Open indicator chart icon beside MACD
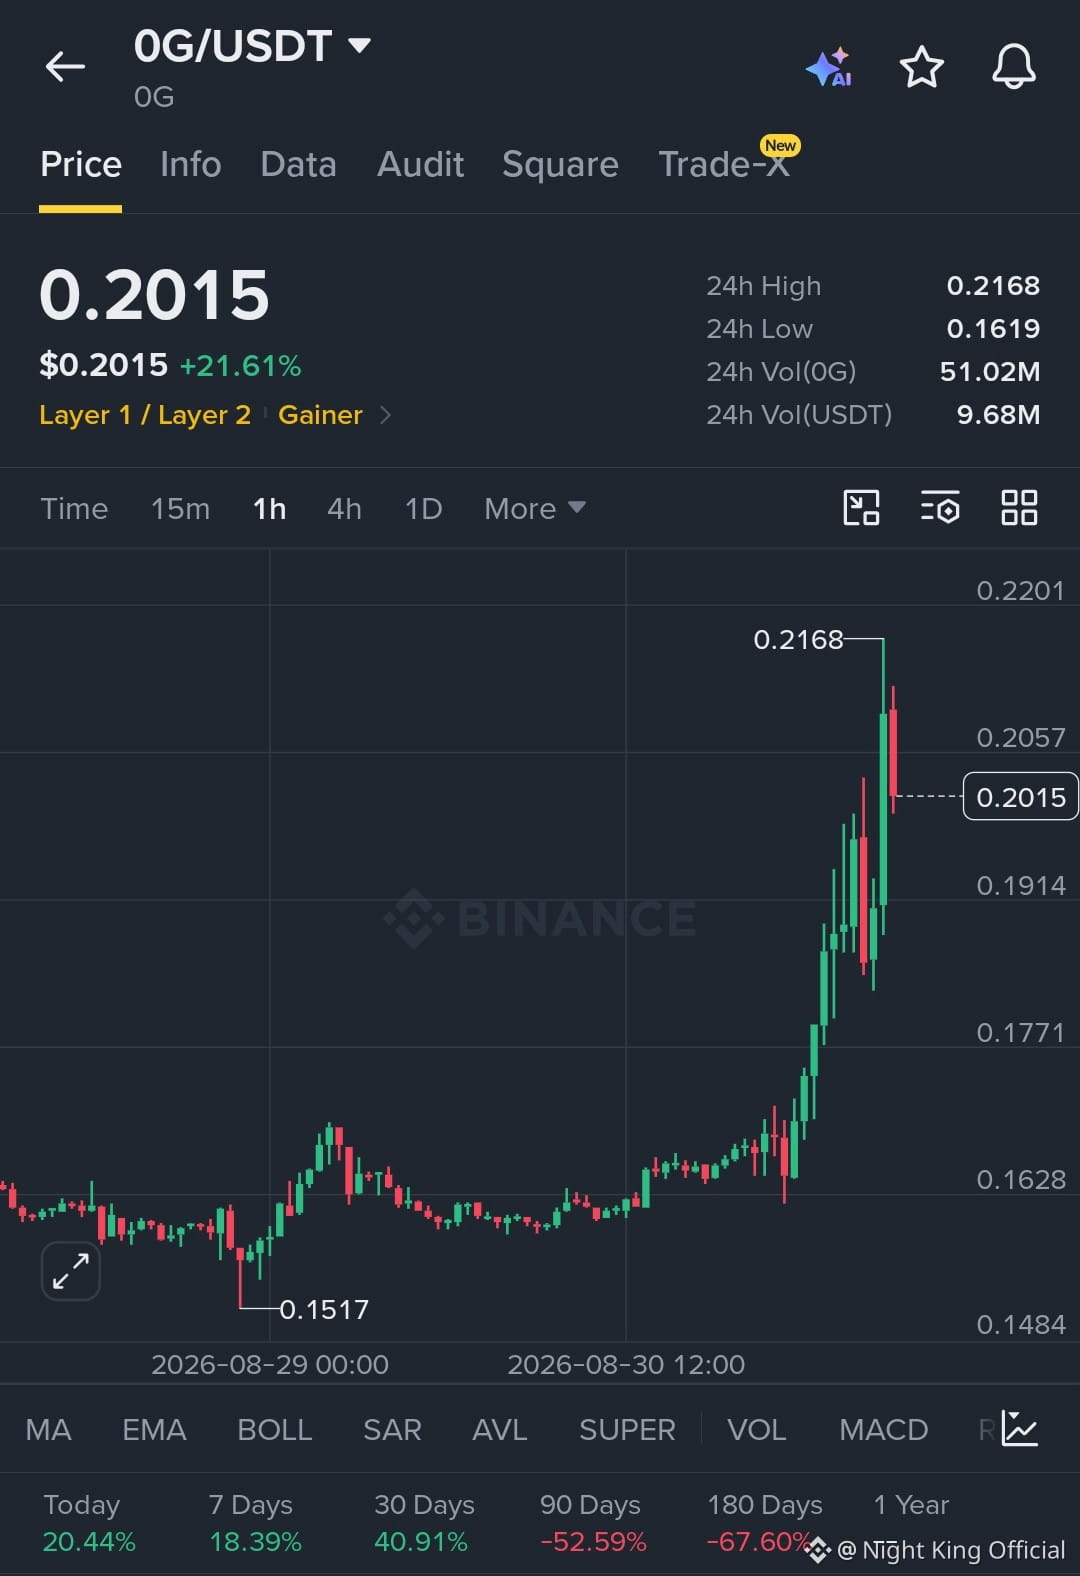This screenshot has height=1576, width=1080. pos(1019,1429)
